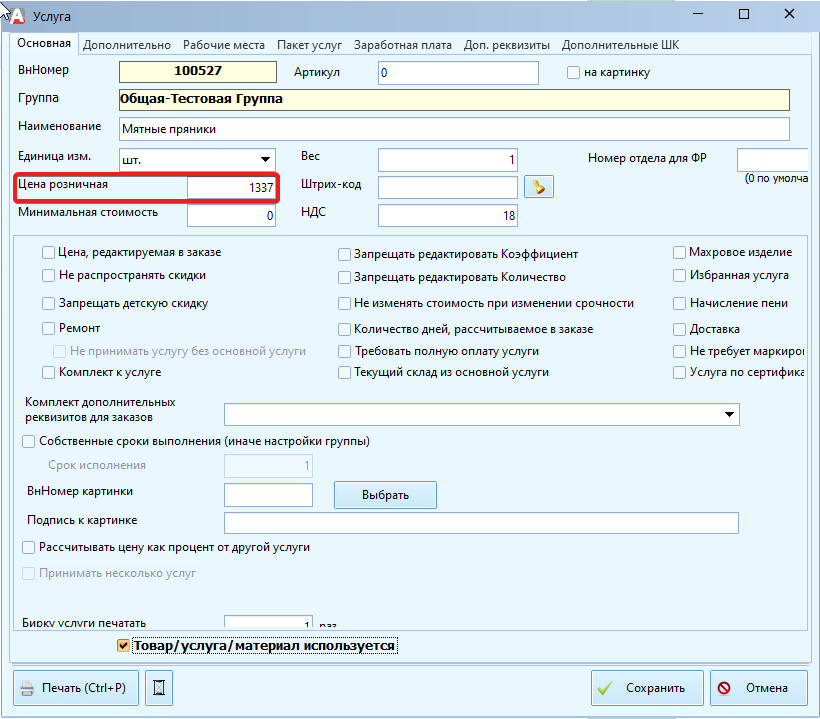The width and height of the screenshot is (820, 719).
Task: Check 'Количество дней, рассчитываемое в заказе'
Action: click(344, 329)
